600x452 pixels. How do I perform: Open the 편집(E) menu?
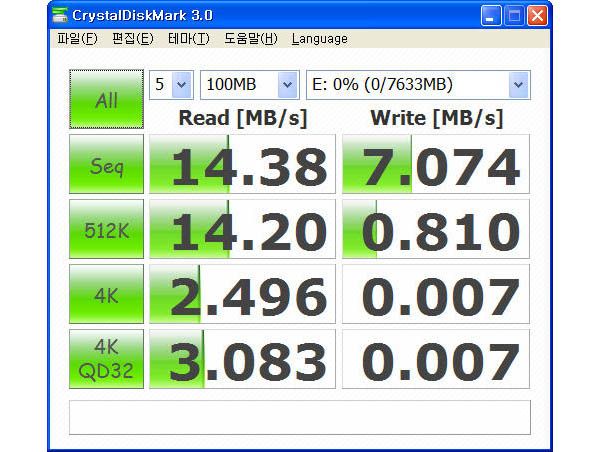(x=133, y=39)
